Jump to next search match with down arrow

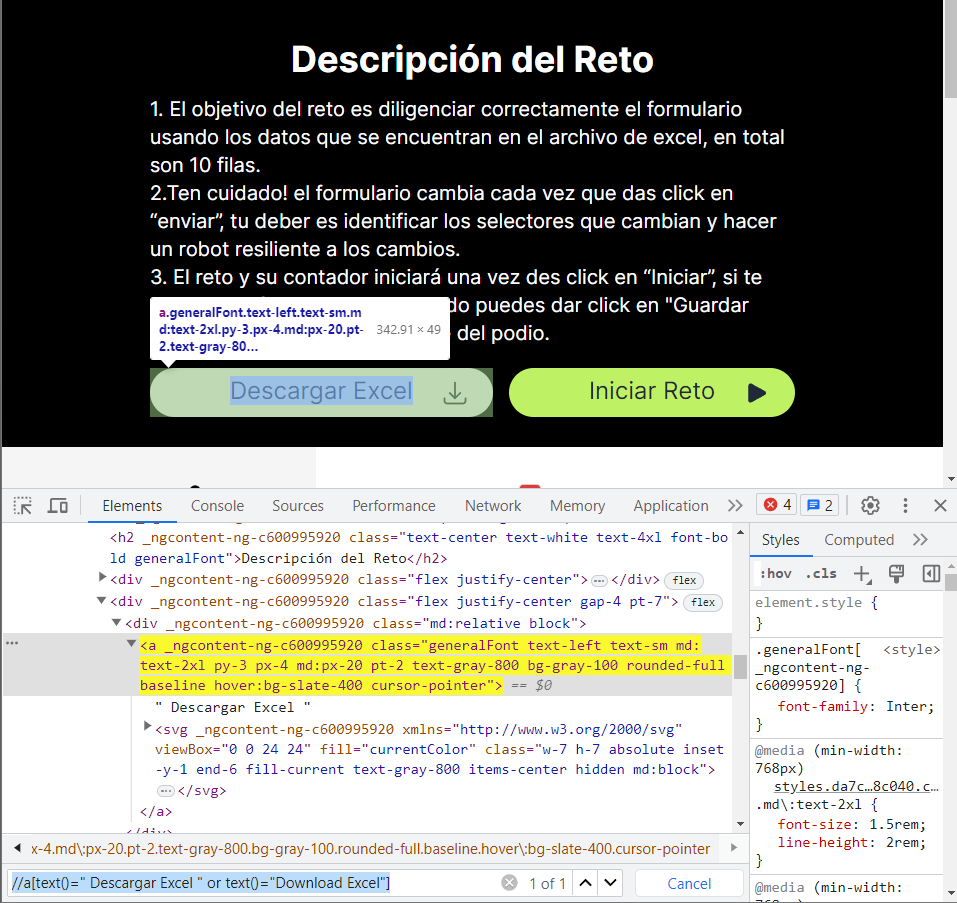(x=611, y=883)
